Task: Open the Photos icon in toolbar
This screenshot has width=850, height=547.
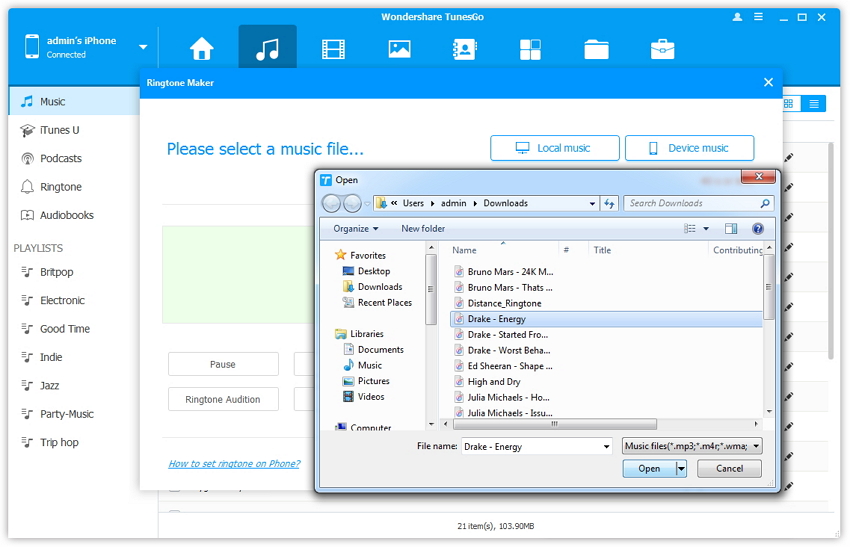Action: [399, 49]
